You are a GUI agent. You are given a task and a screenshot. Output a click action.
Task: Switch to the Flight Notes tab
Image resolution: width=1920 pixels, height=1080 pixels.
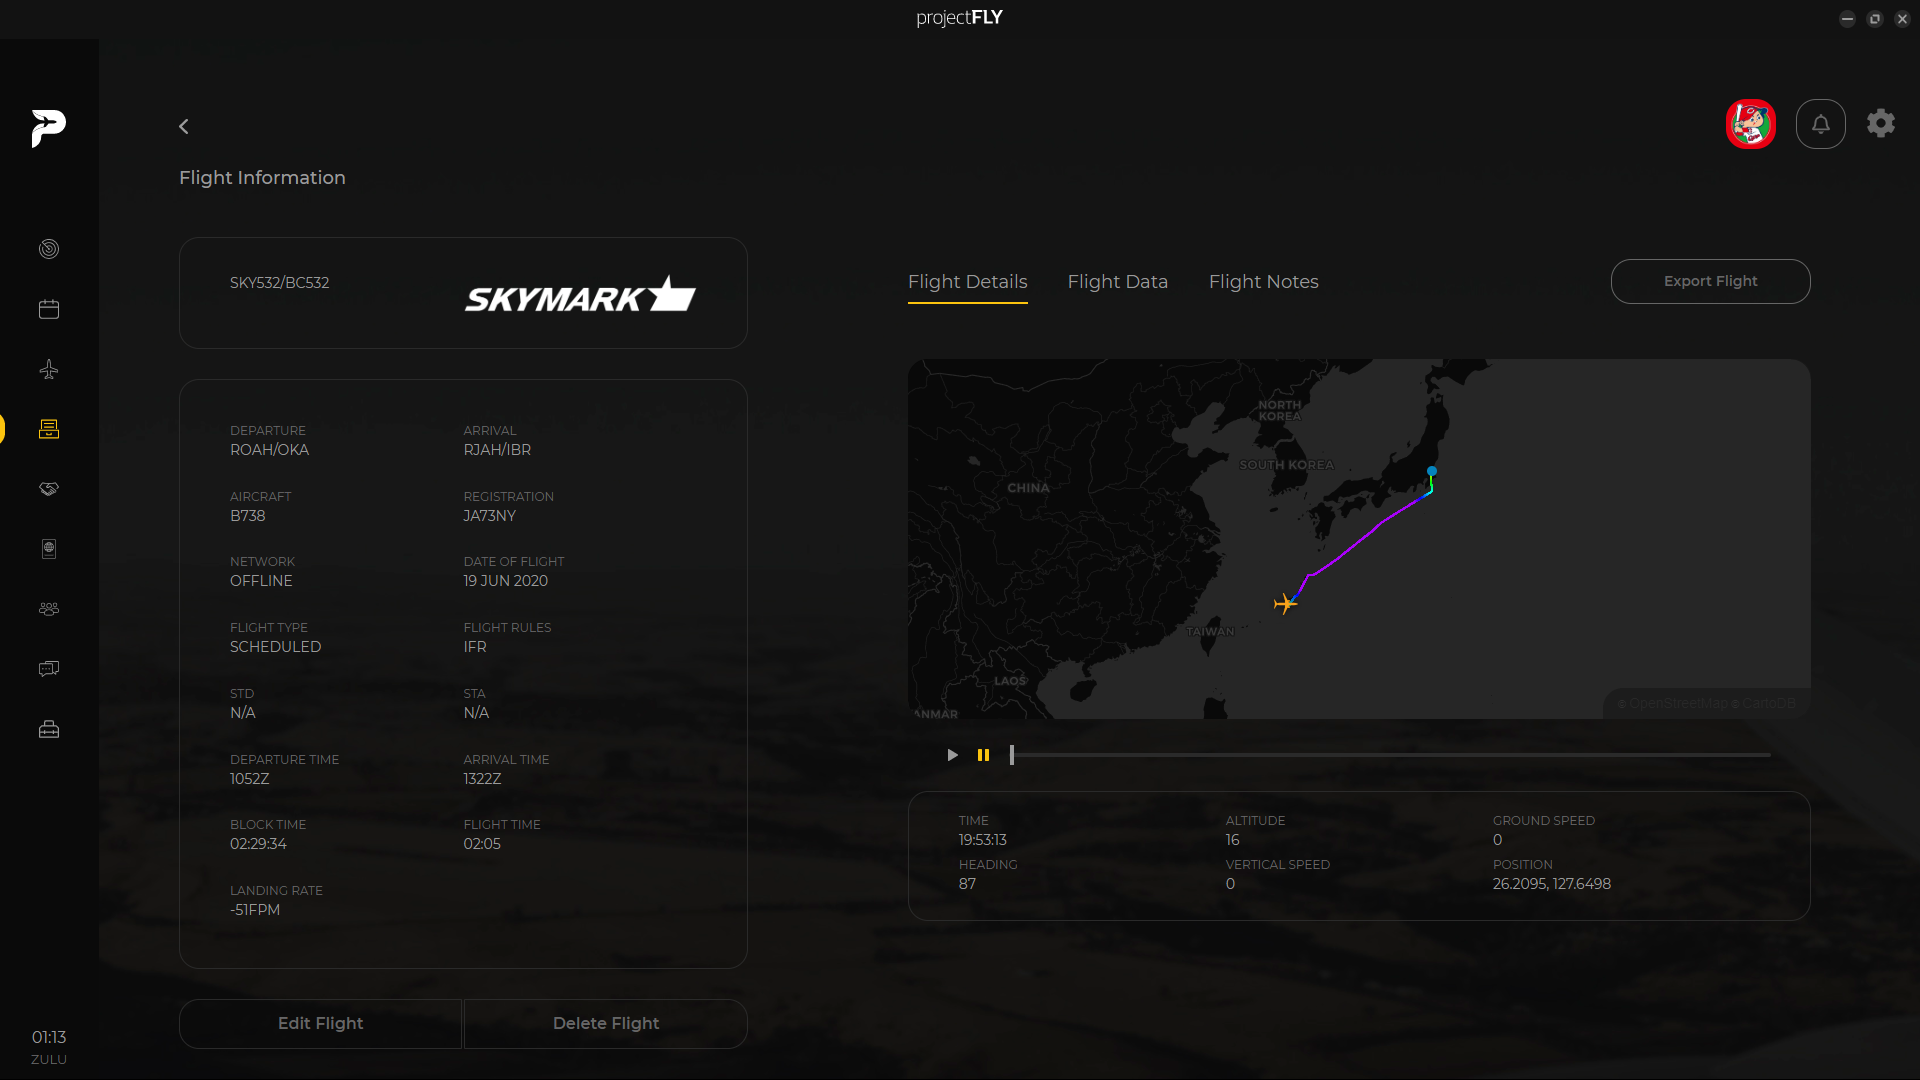click(1263, 282)
